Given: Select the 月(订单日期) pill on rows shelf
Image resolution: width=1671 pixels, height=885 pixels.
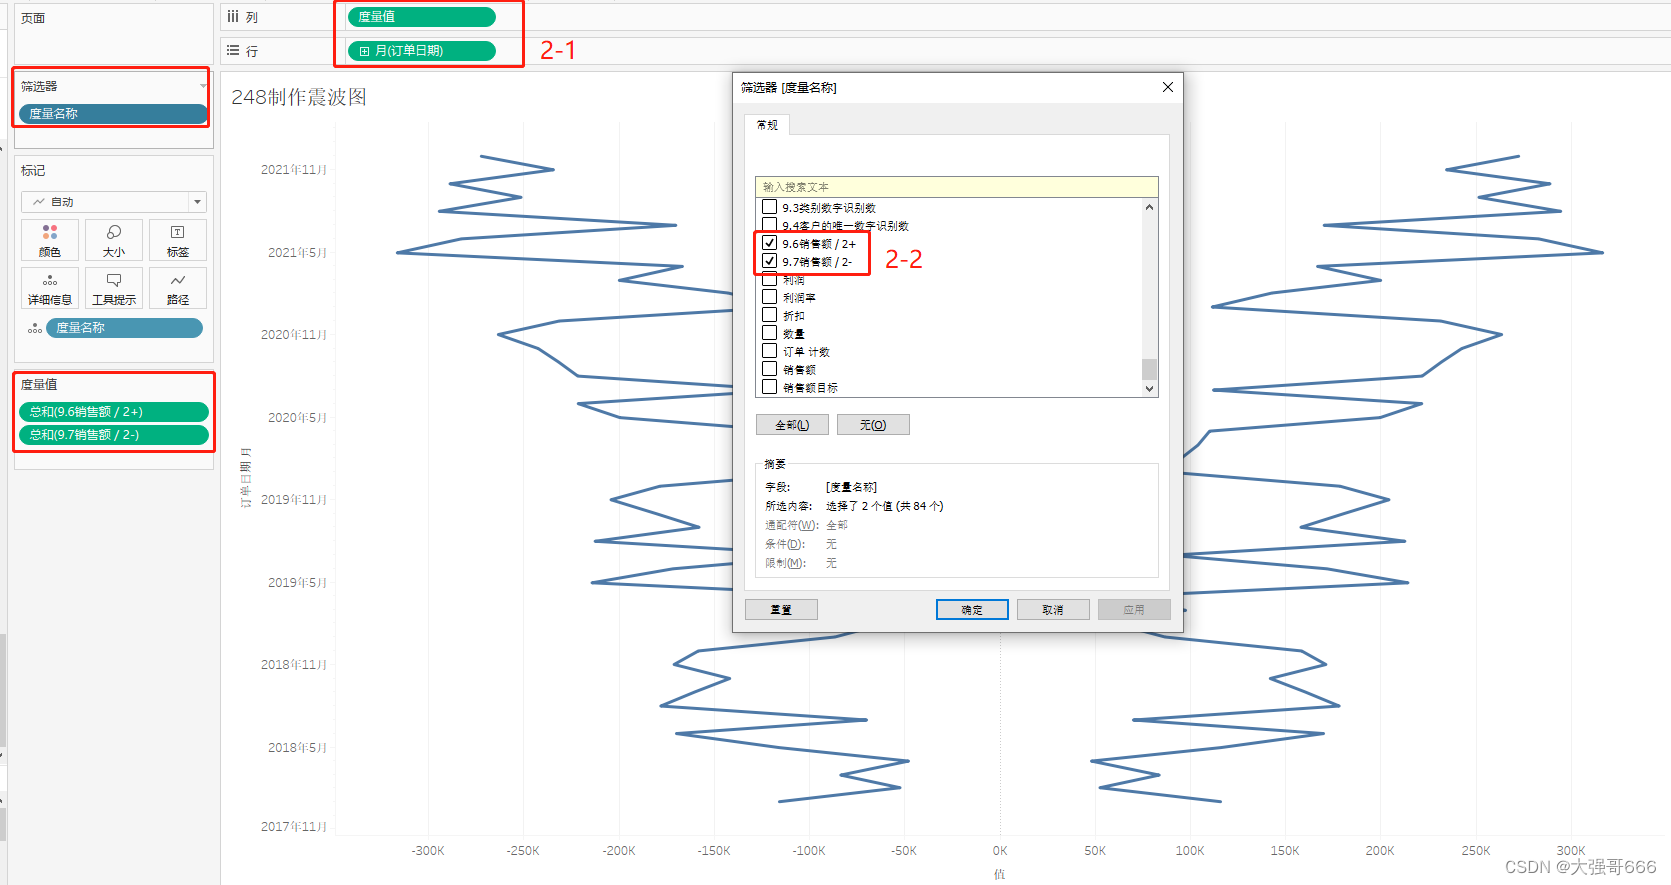Looking at the screenshot, I should pos(421,51).
